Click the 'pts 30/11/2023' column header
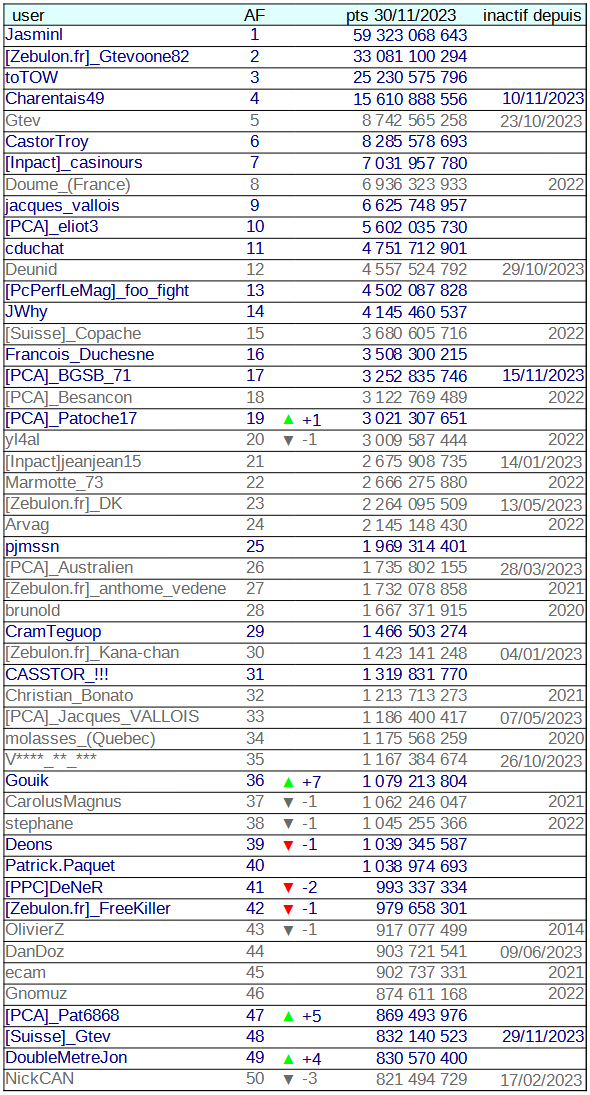Viewport: 590px width, 1095px height. coord(401,15)
